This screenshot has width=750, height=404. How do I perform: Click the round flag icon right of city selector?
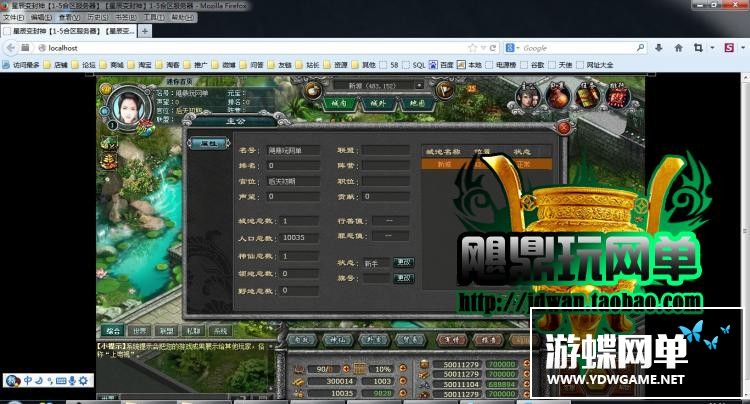(444, 90)
